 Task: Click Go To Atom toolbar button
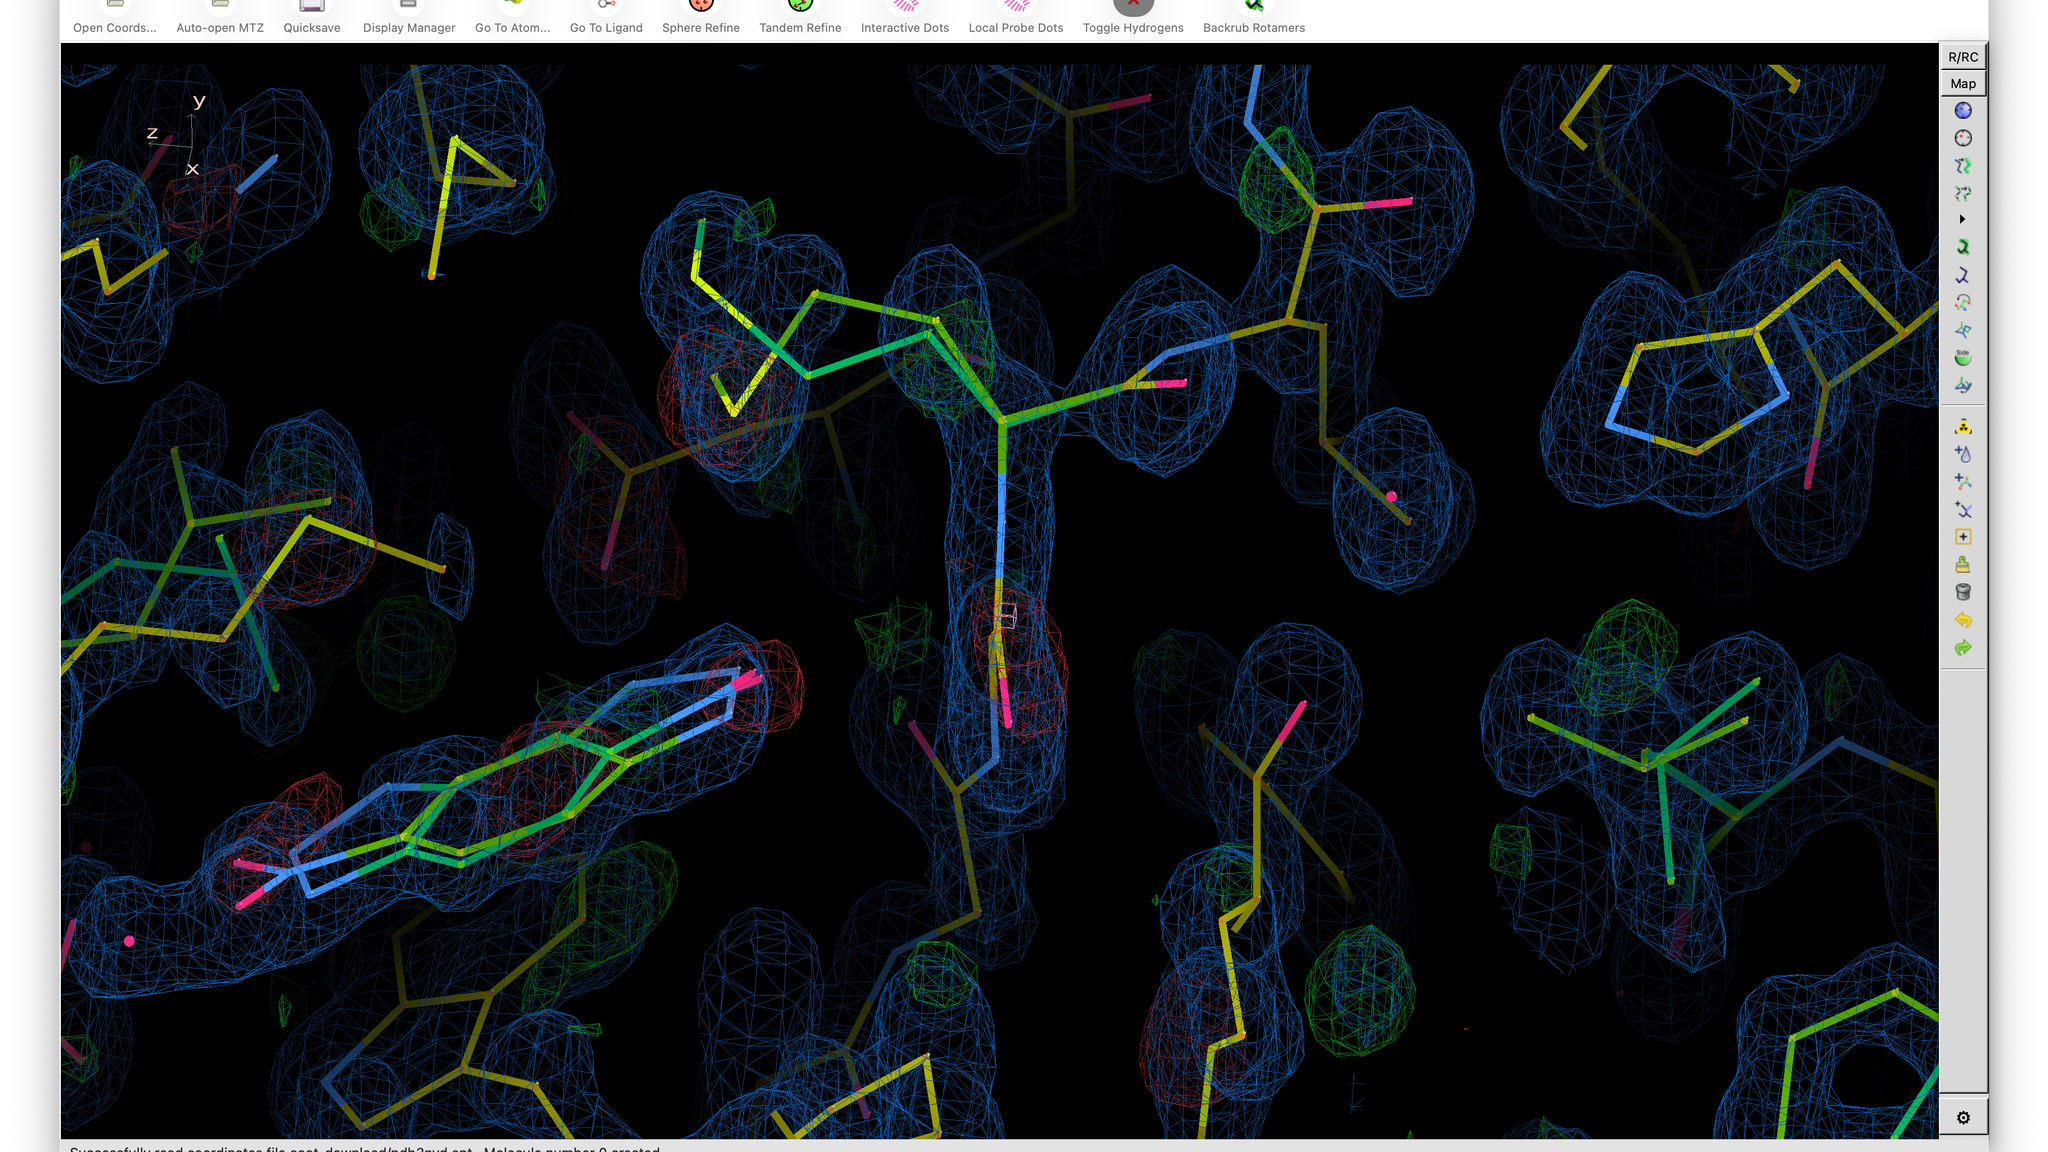click(x=512, y=19)
